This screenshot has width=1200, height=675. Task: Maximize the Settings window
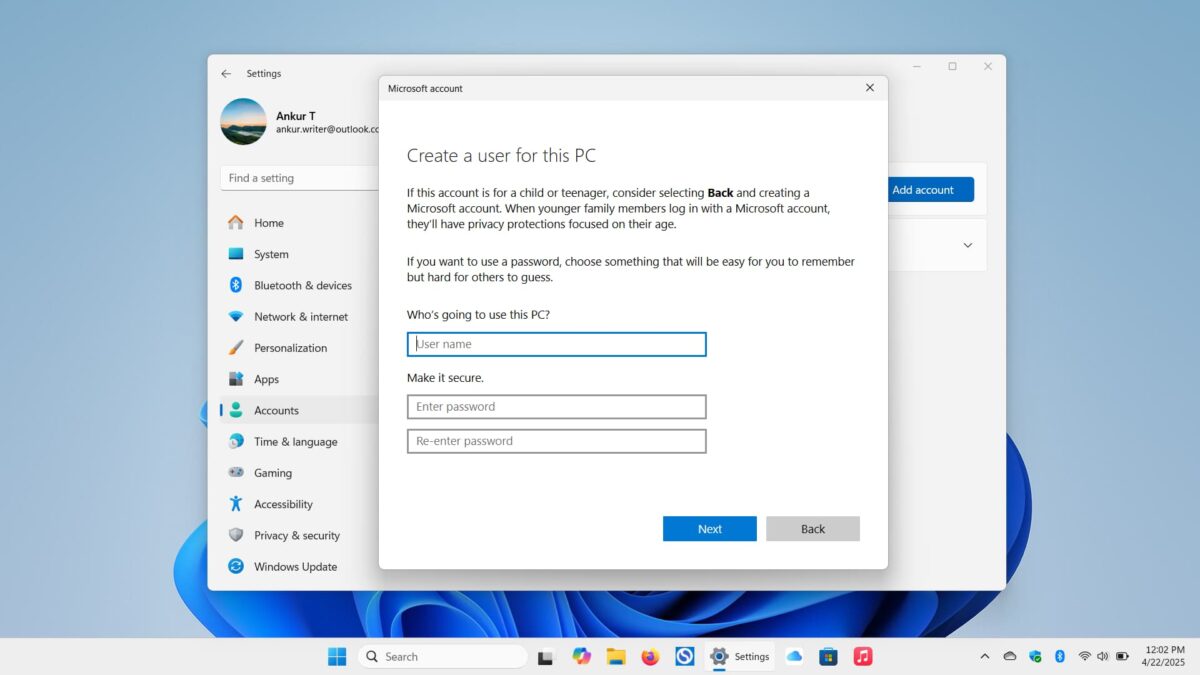(x=952, y=66)
